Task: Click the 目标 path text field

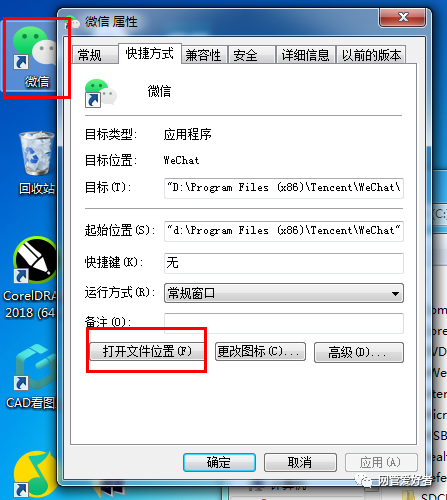Action: [284, 188]
